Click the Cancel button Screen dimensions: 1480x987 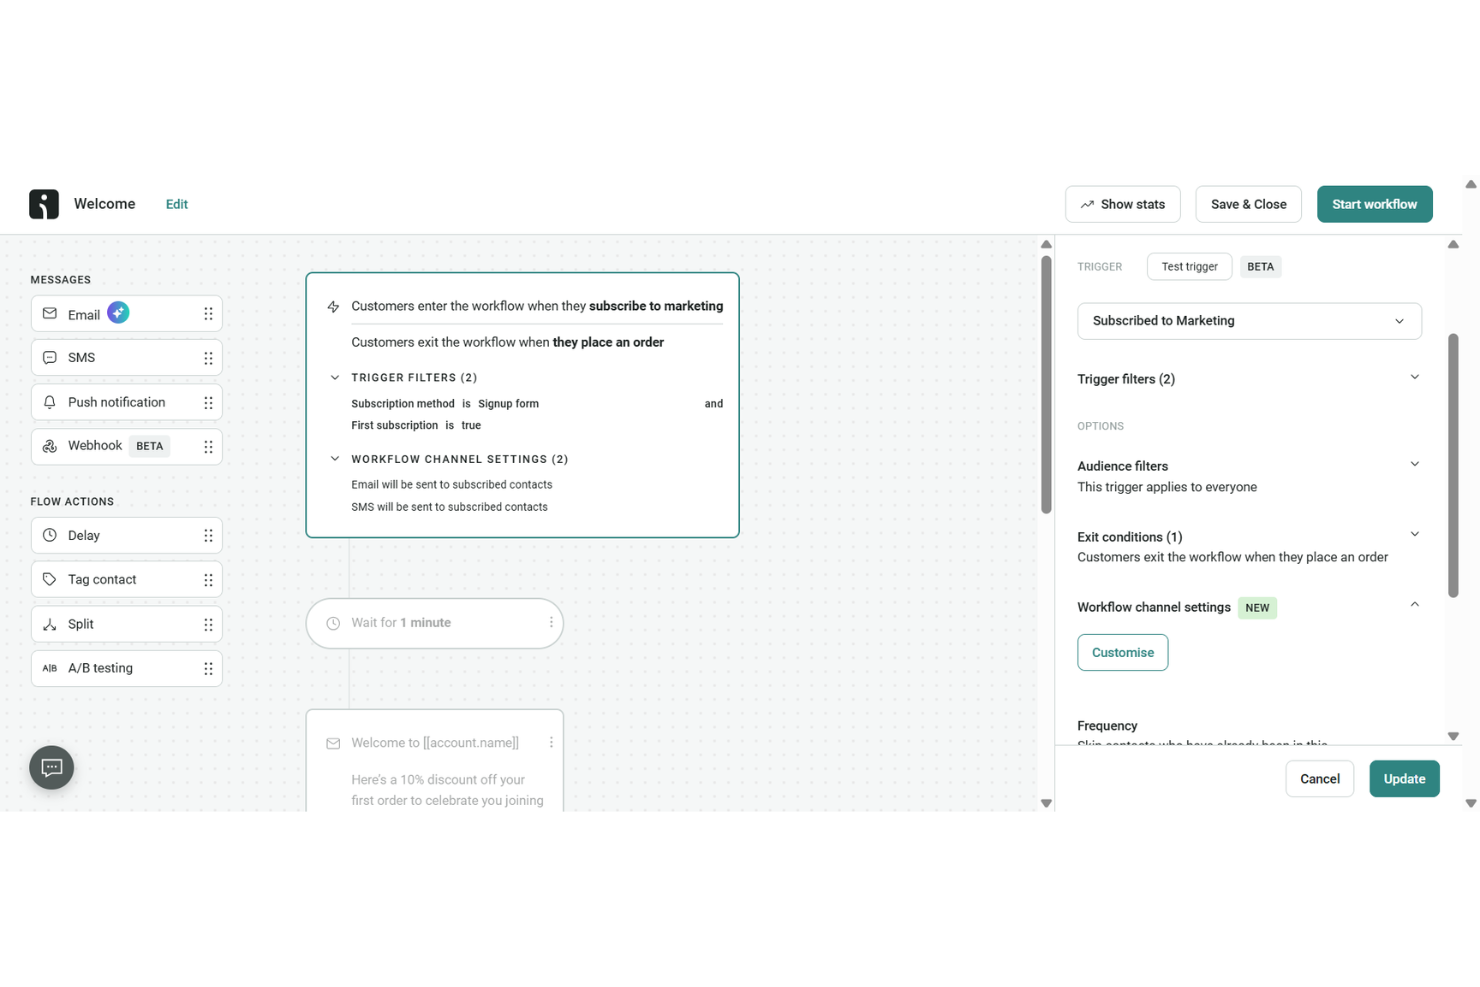[x=1320, y=779]
